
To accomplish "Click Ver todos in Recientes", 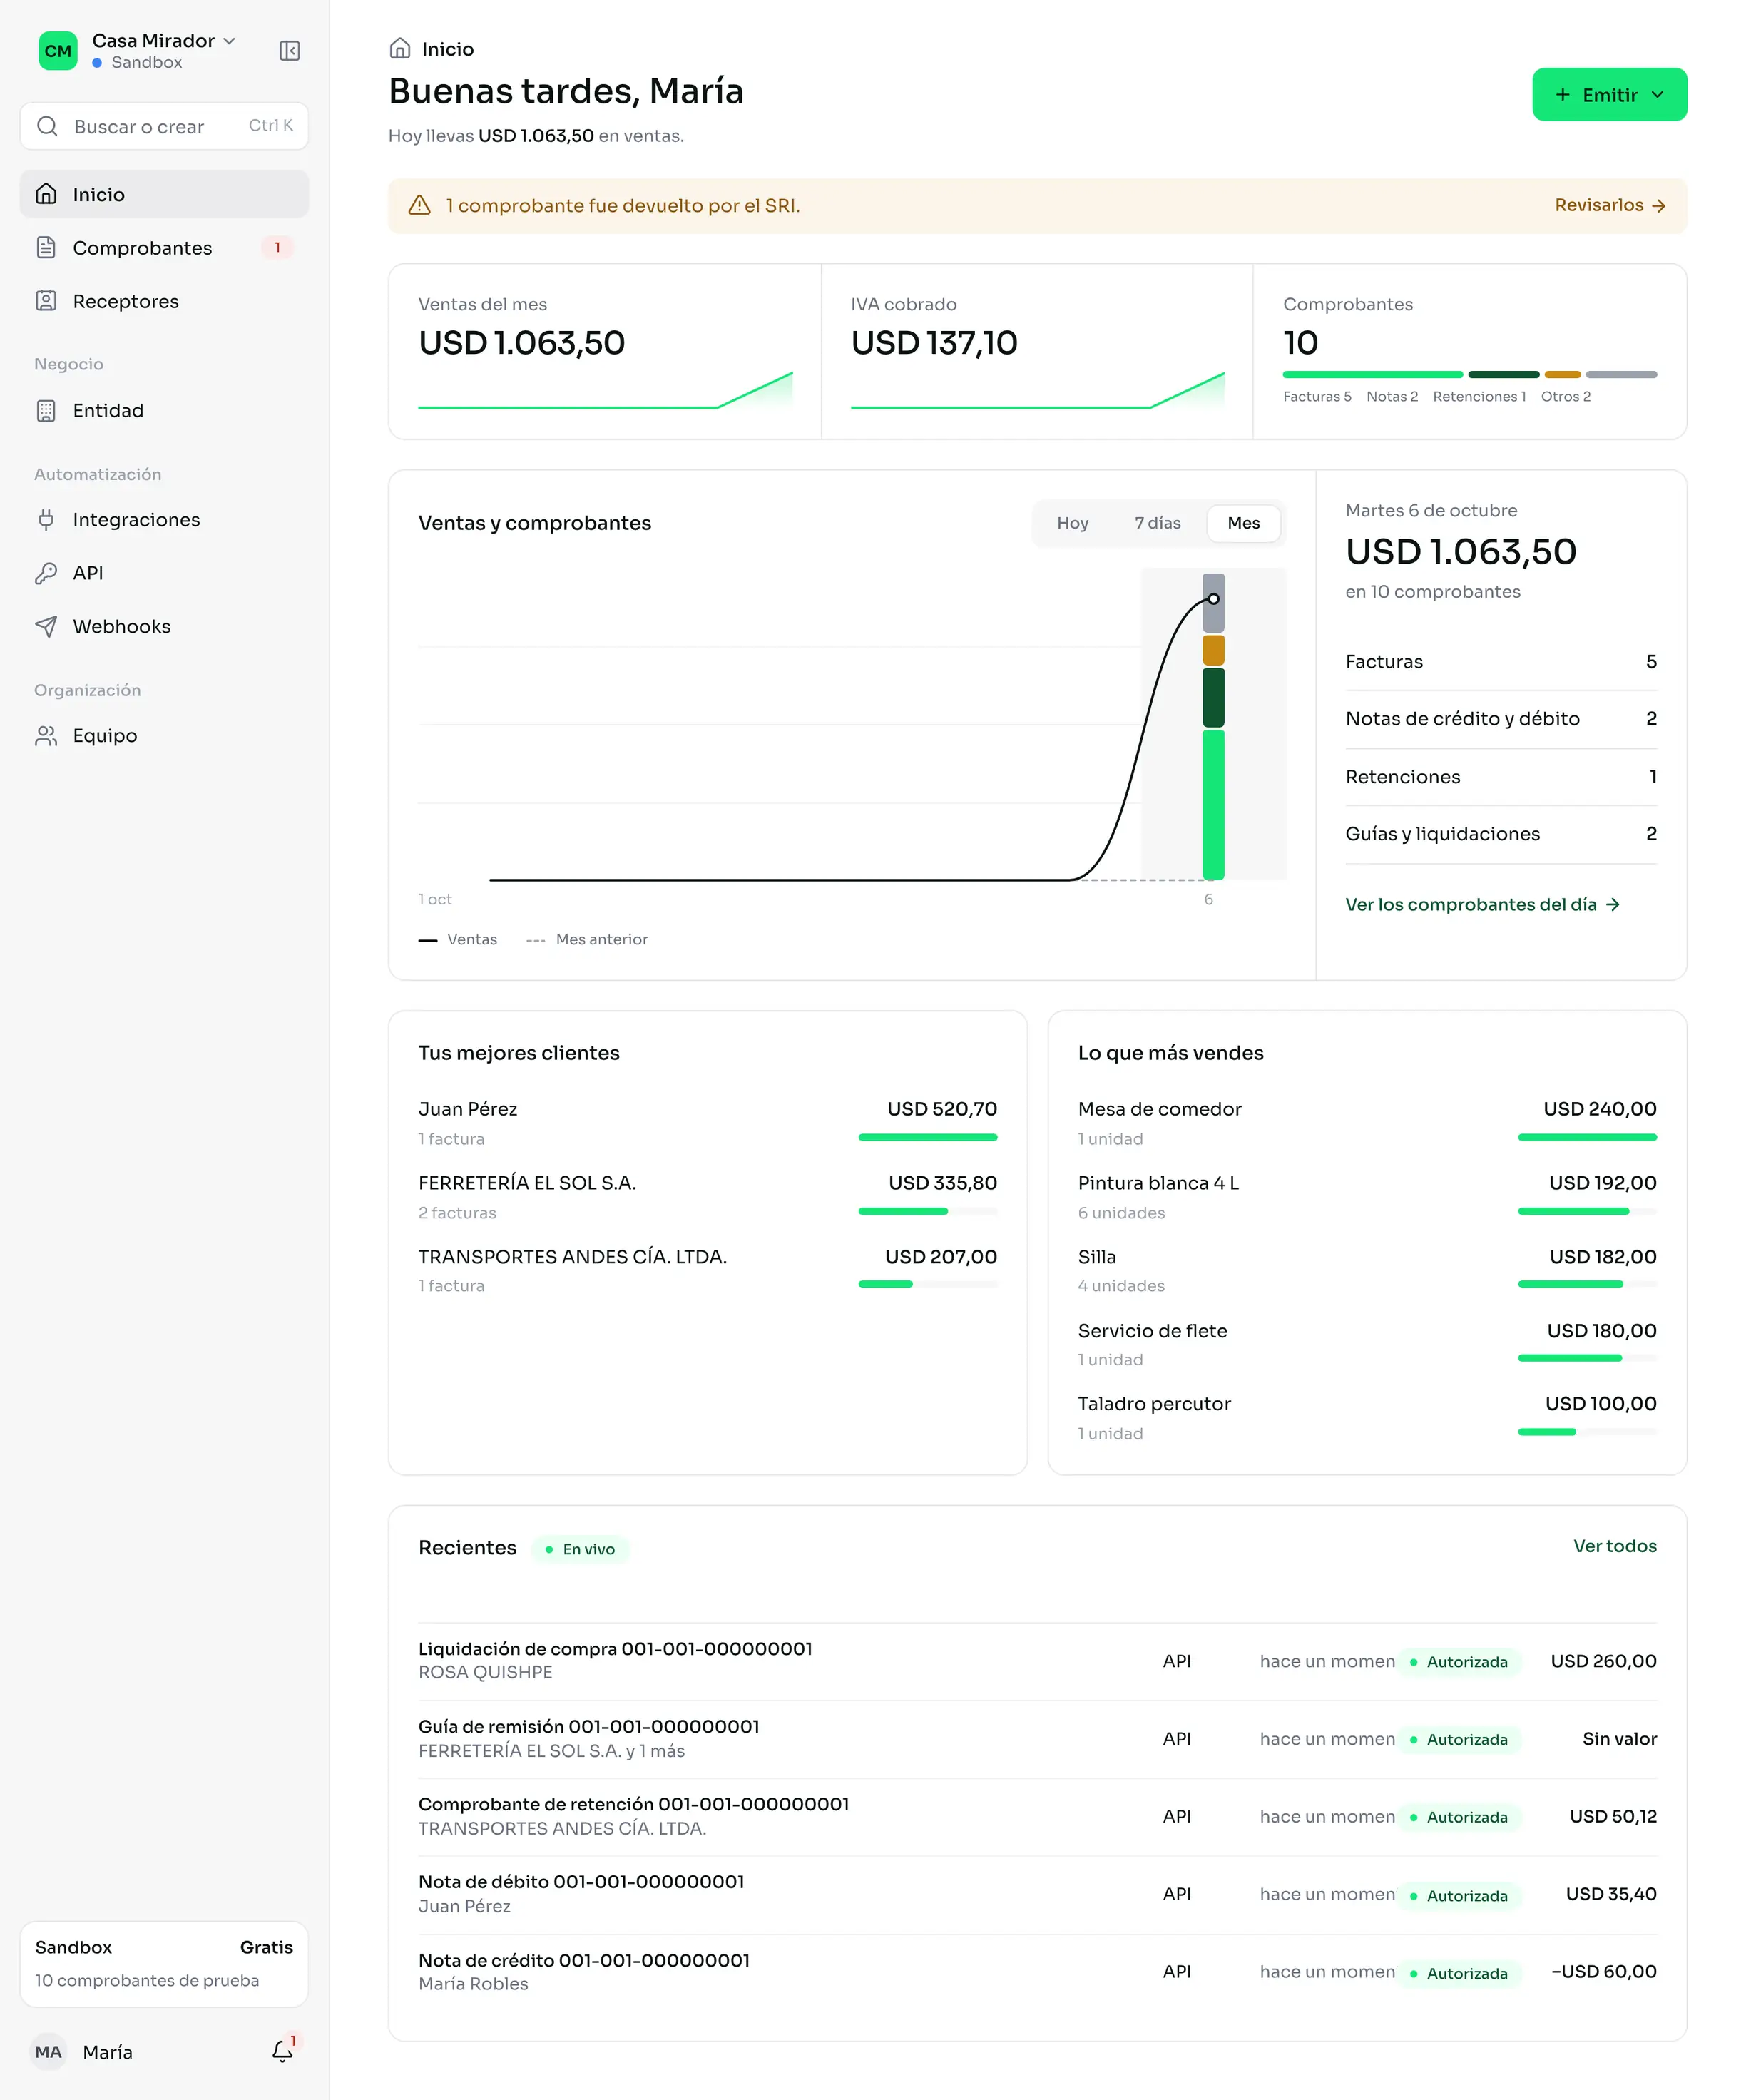I will pos(1614,1545).
